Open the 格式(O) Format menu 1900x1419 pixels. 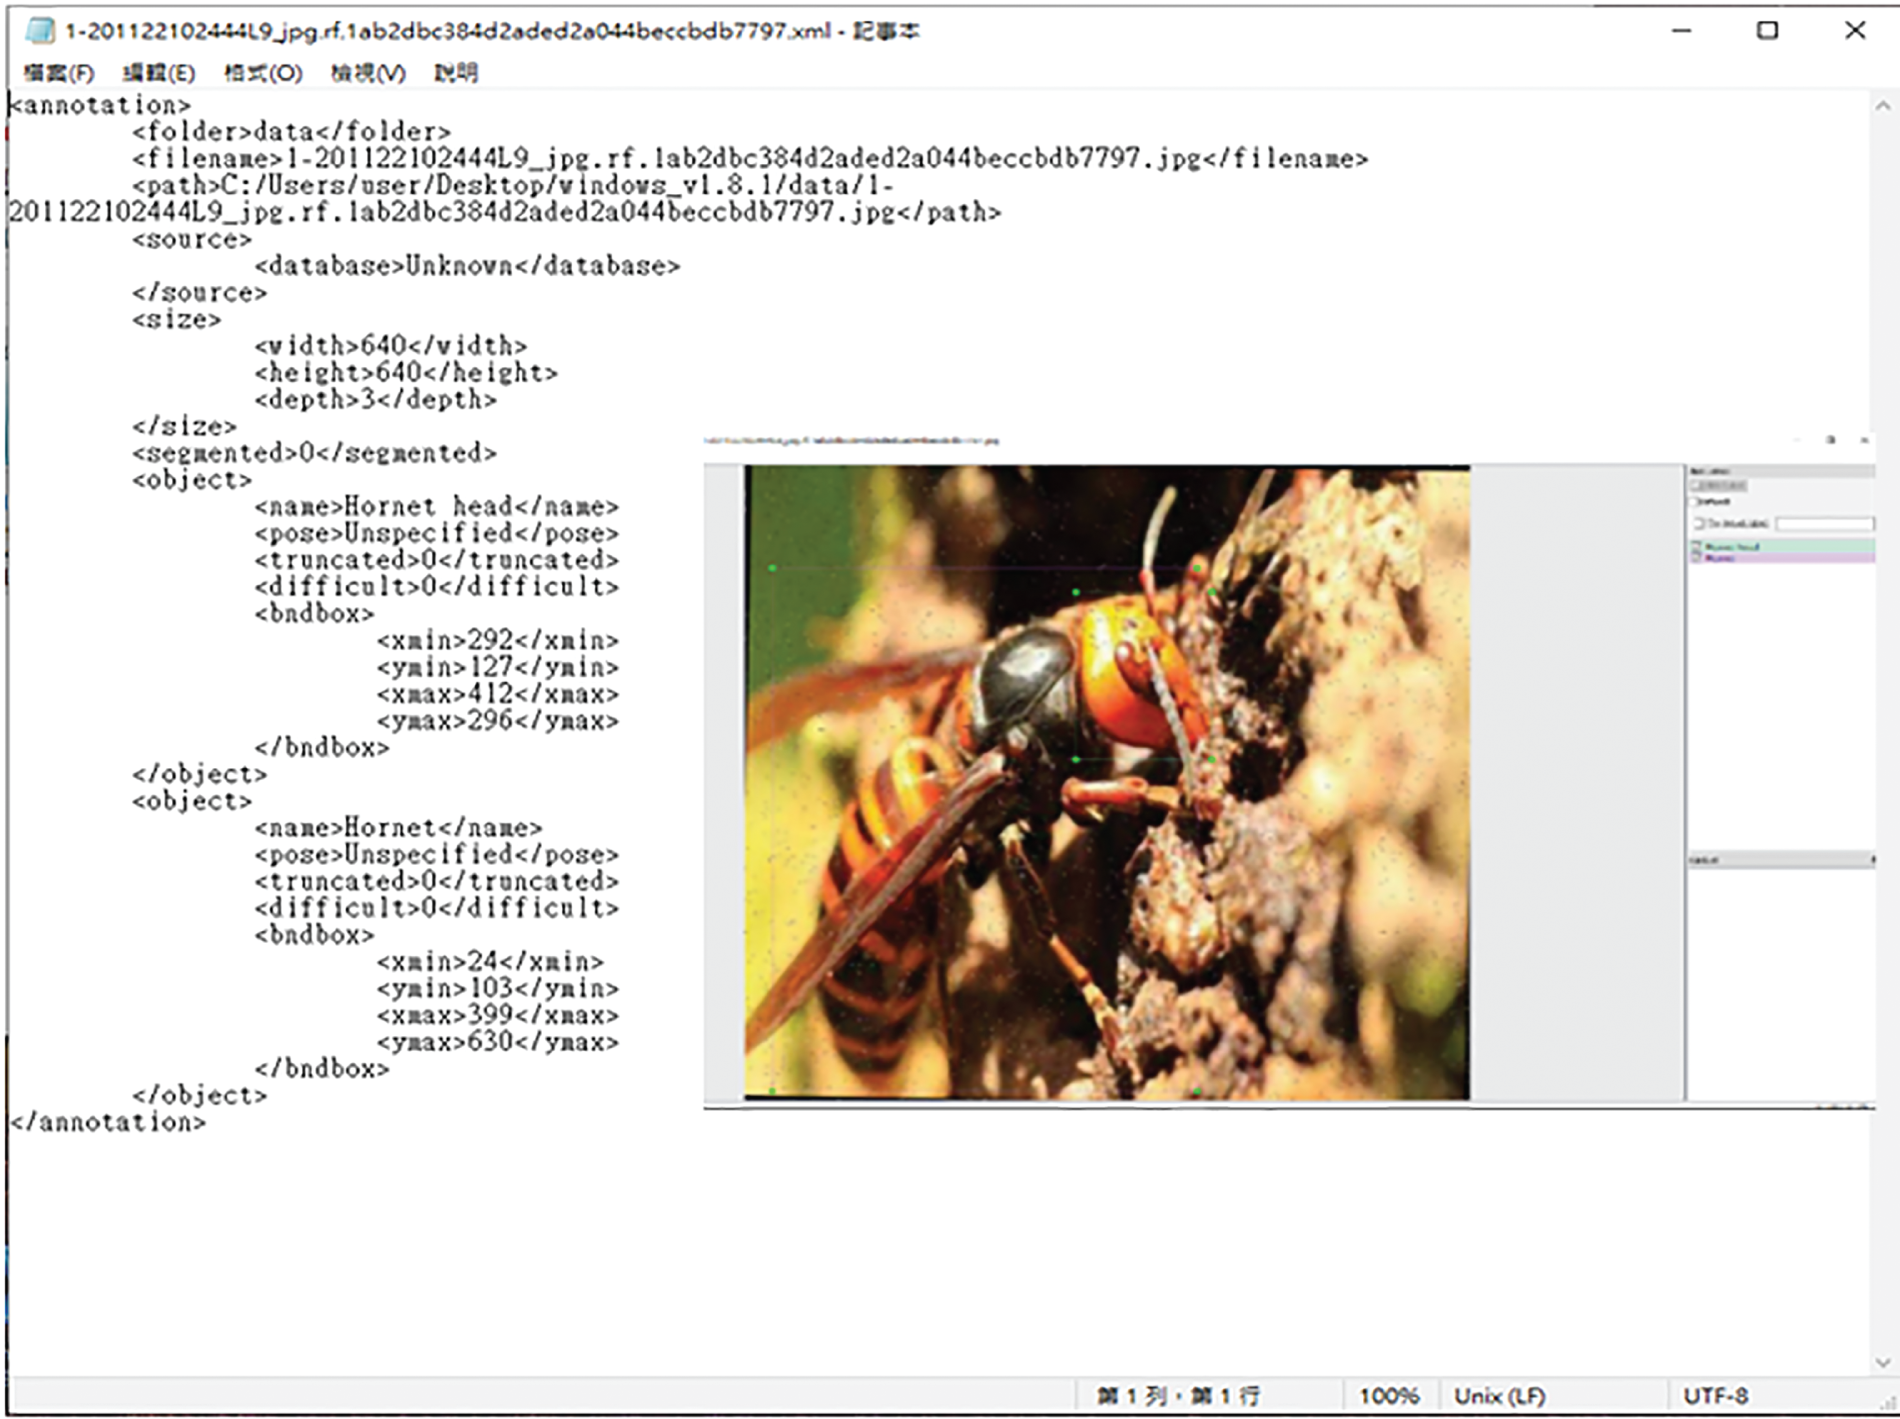262,73
